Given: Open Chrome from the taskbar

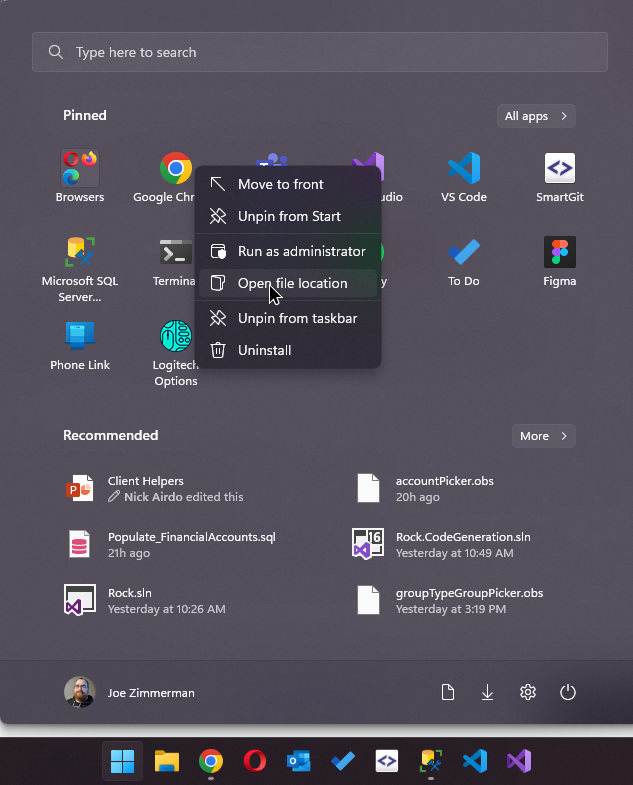Looking at the screenshot, I should point(211,761).
